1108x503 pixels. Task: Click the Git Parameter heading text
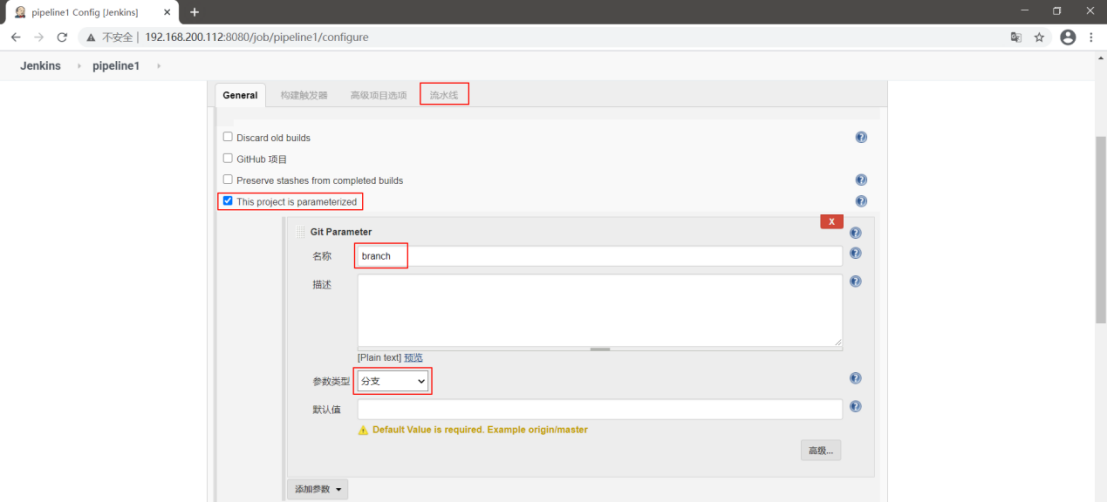coord(341,232)
